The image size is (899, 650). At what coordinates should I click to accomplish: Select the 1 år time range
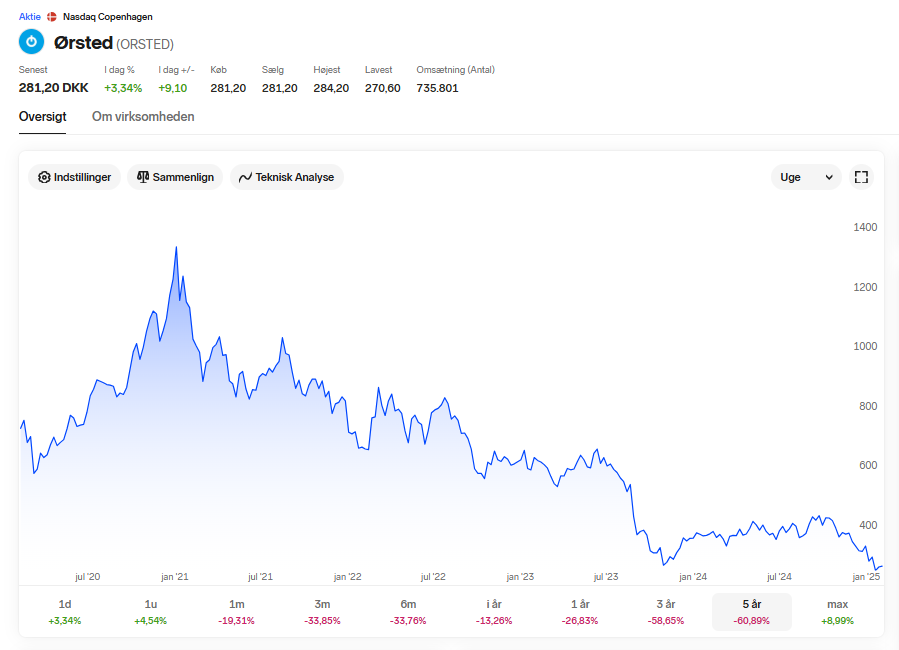coord(580,612)
